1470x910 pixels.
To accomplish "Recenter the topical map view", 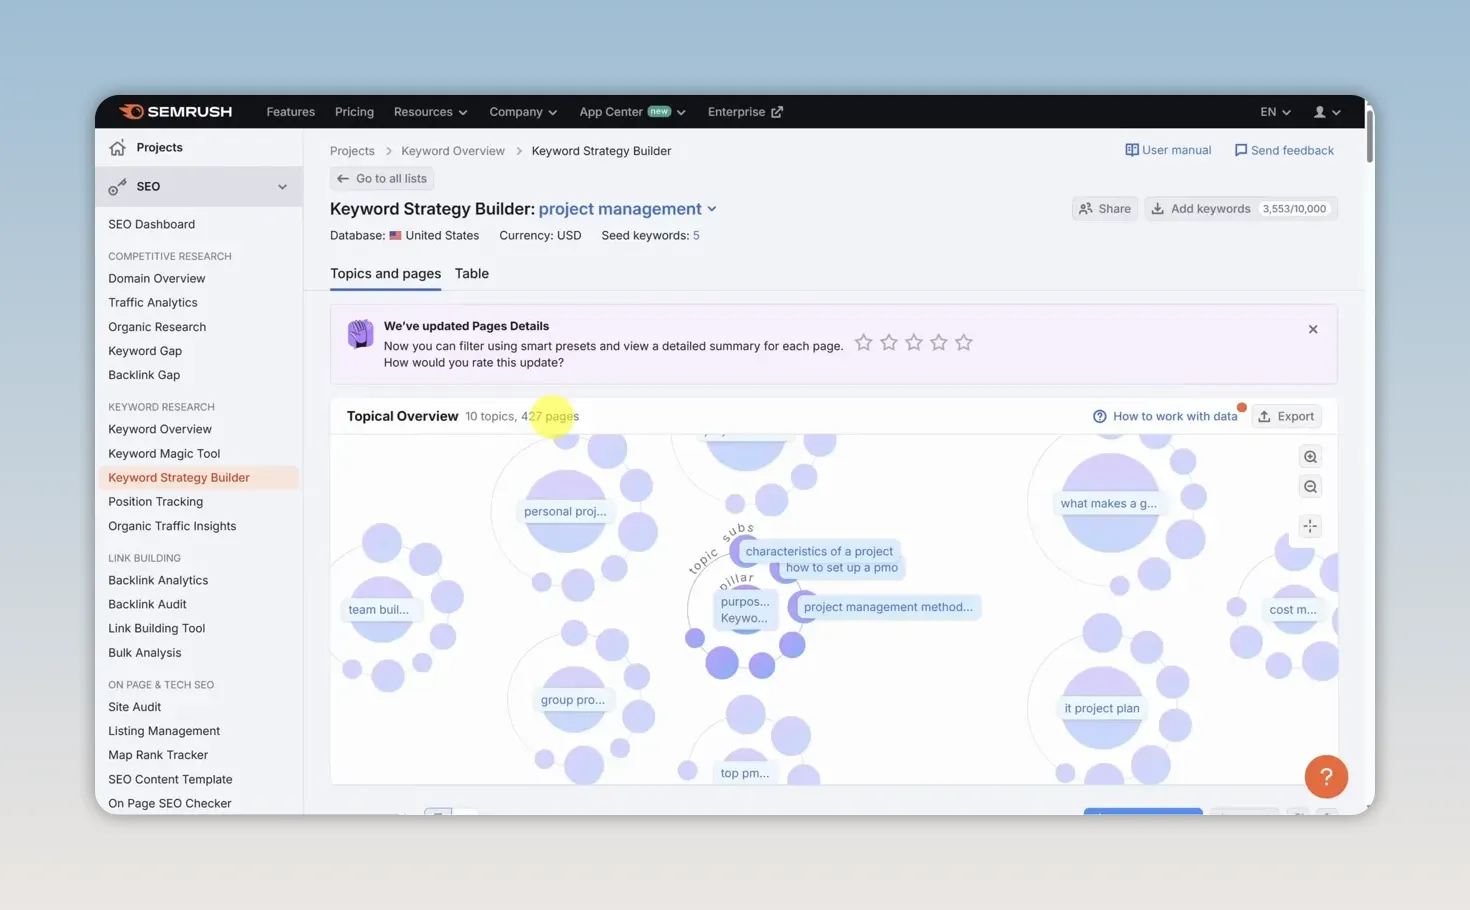I will click(1310, 526).
